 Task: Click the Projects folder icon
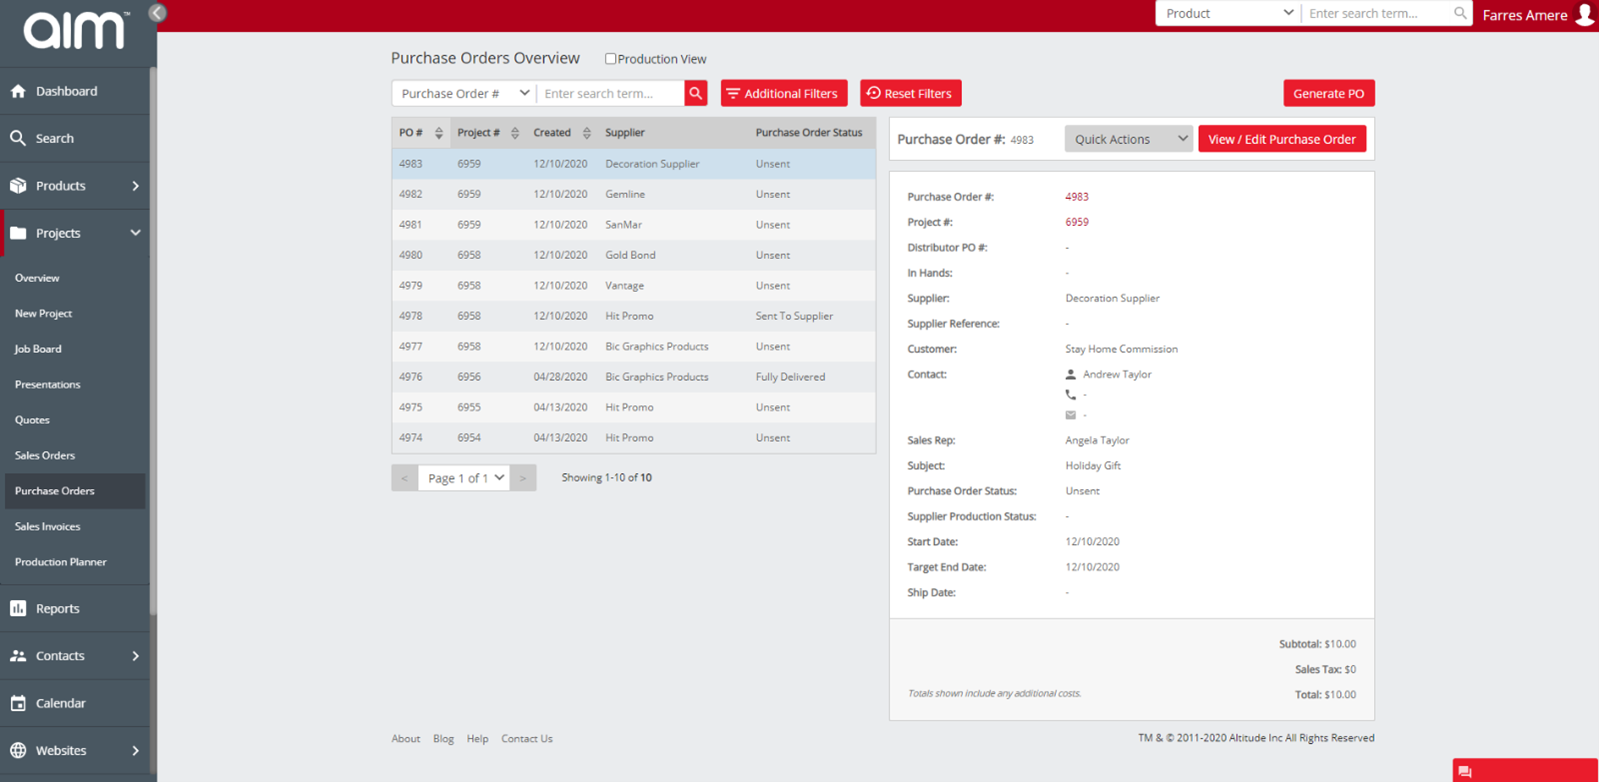point(18,233)
